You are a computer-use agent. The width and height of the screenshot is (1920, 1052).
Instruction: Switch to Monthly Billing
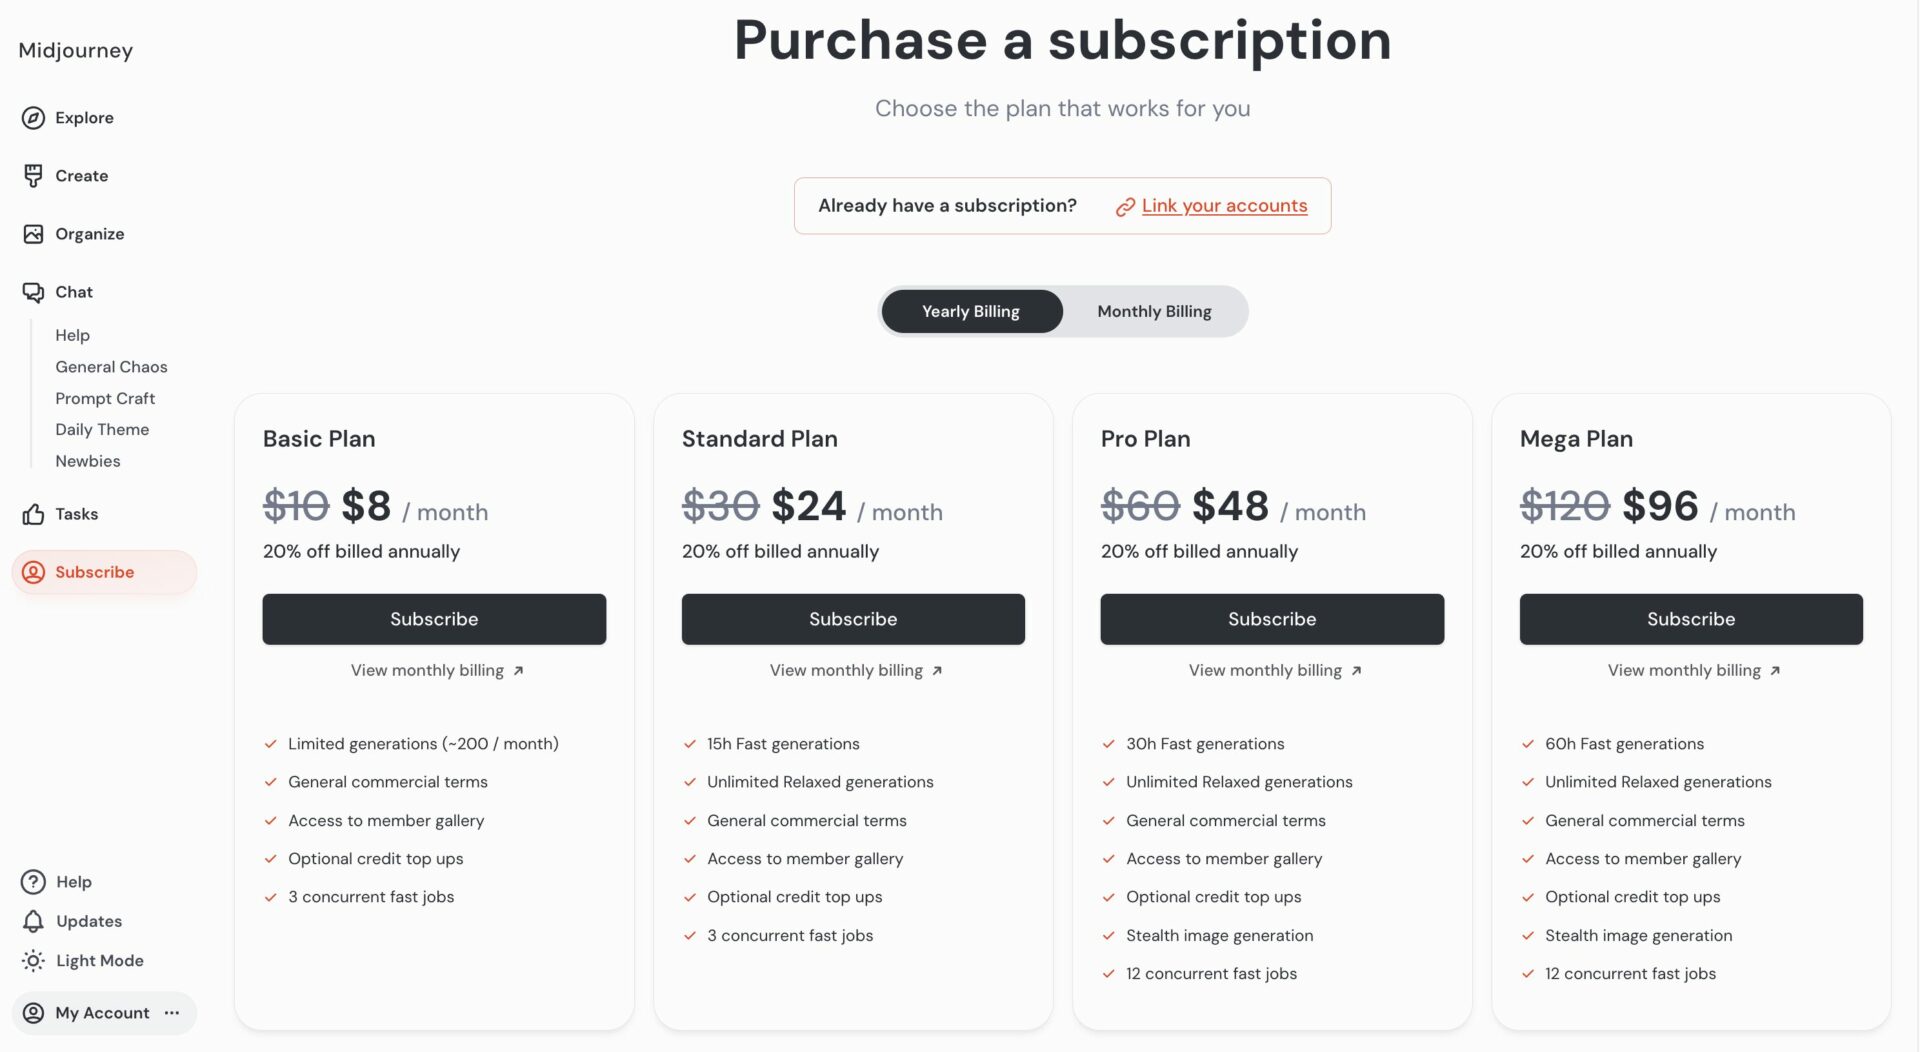(1154, 312)
